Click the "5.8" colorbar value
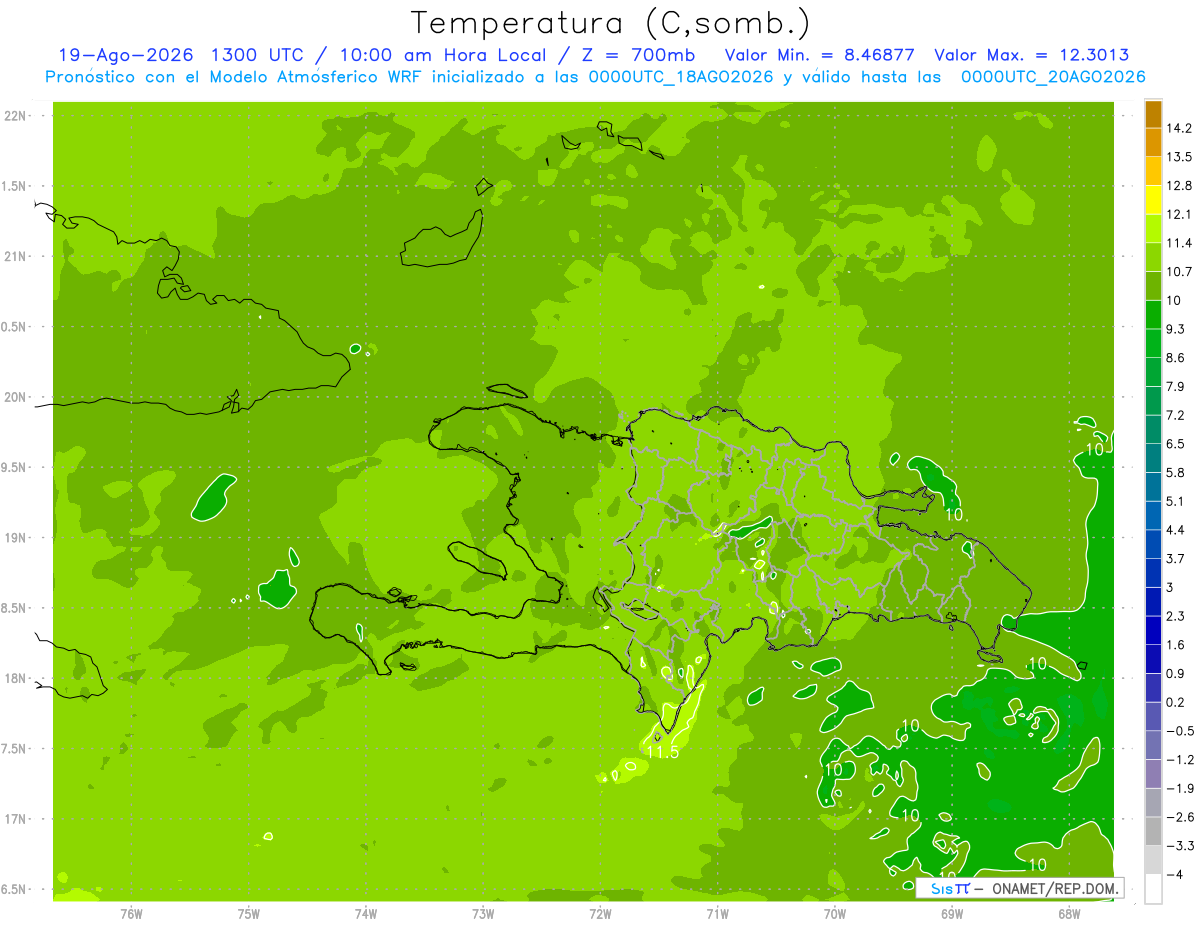The image size is (1200, 927). pyautogui.click(x=1176, y=472)
